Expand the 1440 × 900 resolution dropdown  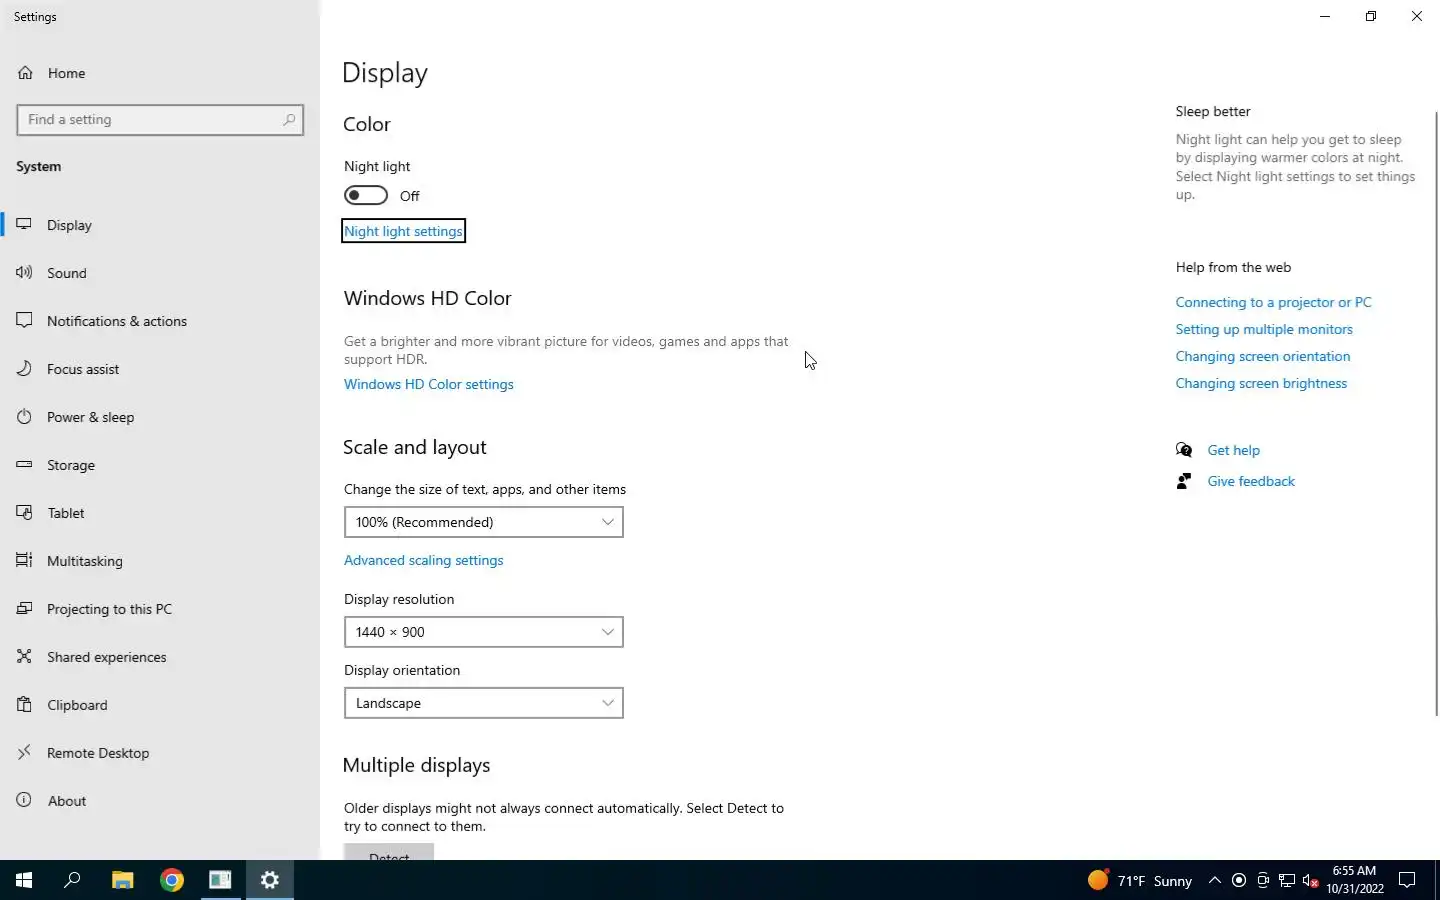(484, 632)
